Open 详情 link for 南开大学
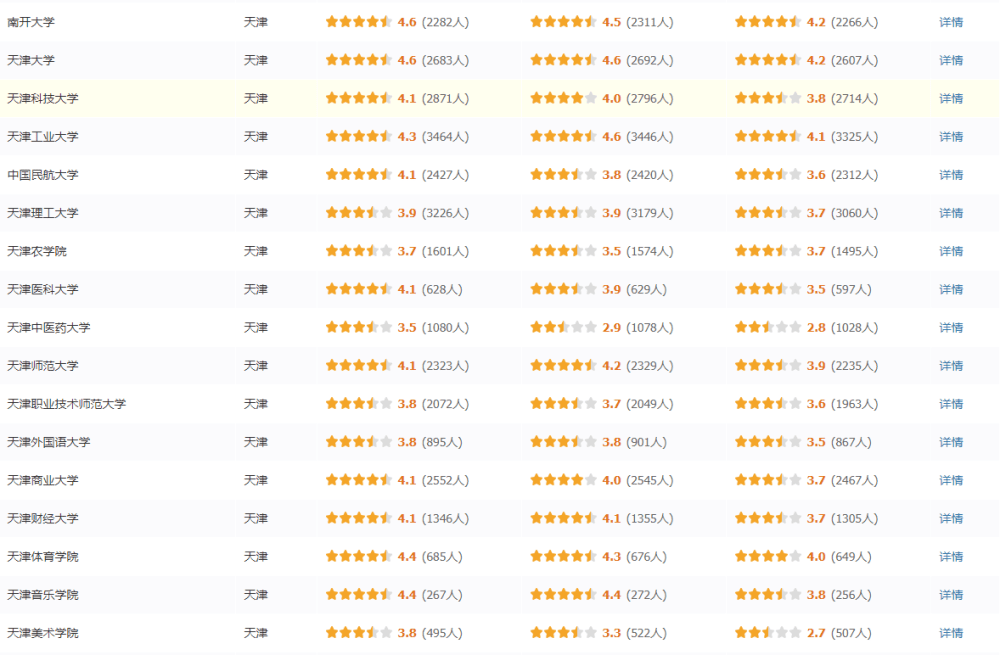1000x655 pixels. (x=950, y=22)
